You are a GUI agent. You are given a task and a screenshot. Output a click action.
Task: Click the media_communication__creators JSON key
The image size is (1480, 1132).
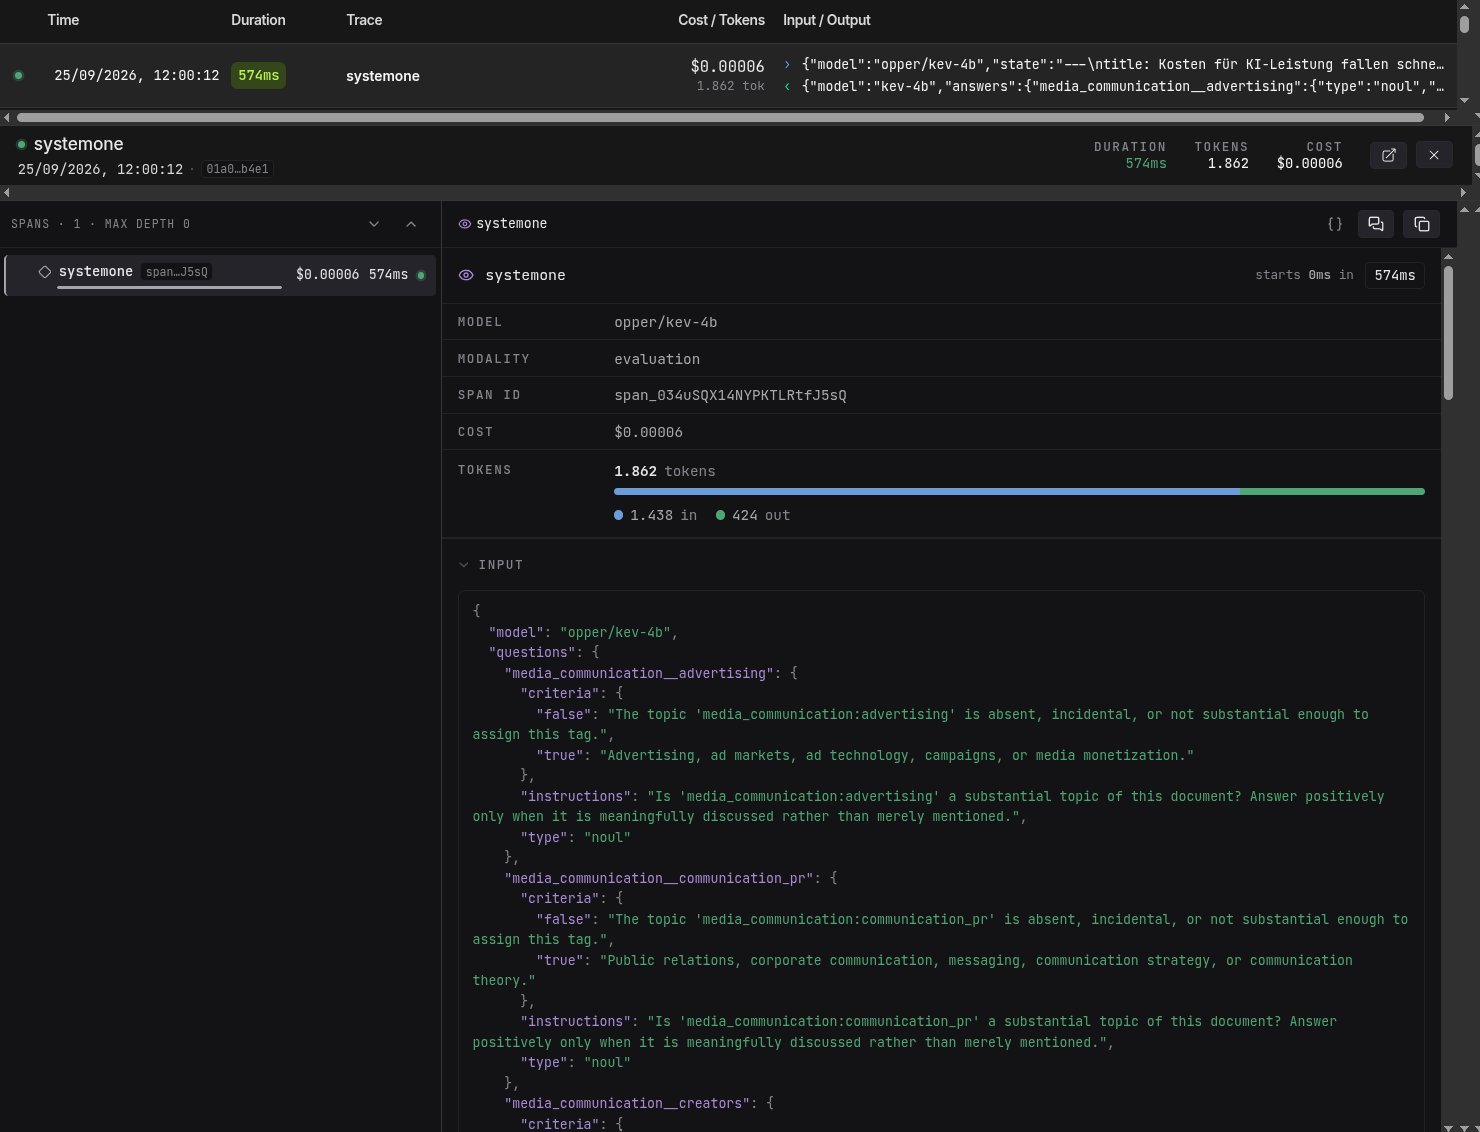pyautogui.click(x=626, y=1103)
